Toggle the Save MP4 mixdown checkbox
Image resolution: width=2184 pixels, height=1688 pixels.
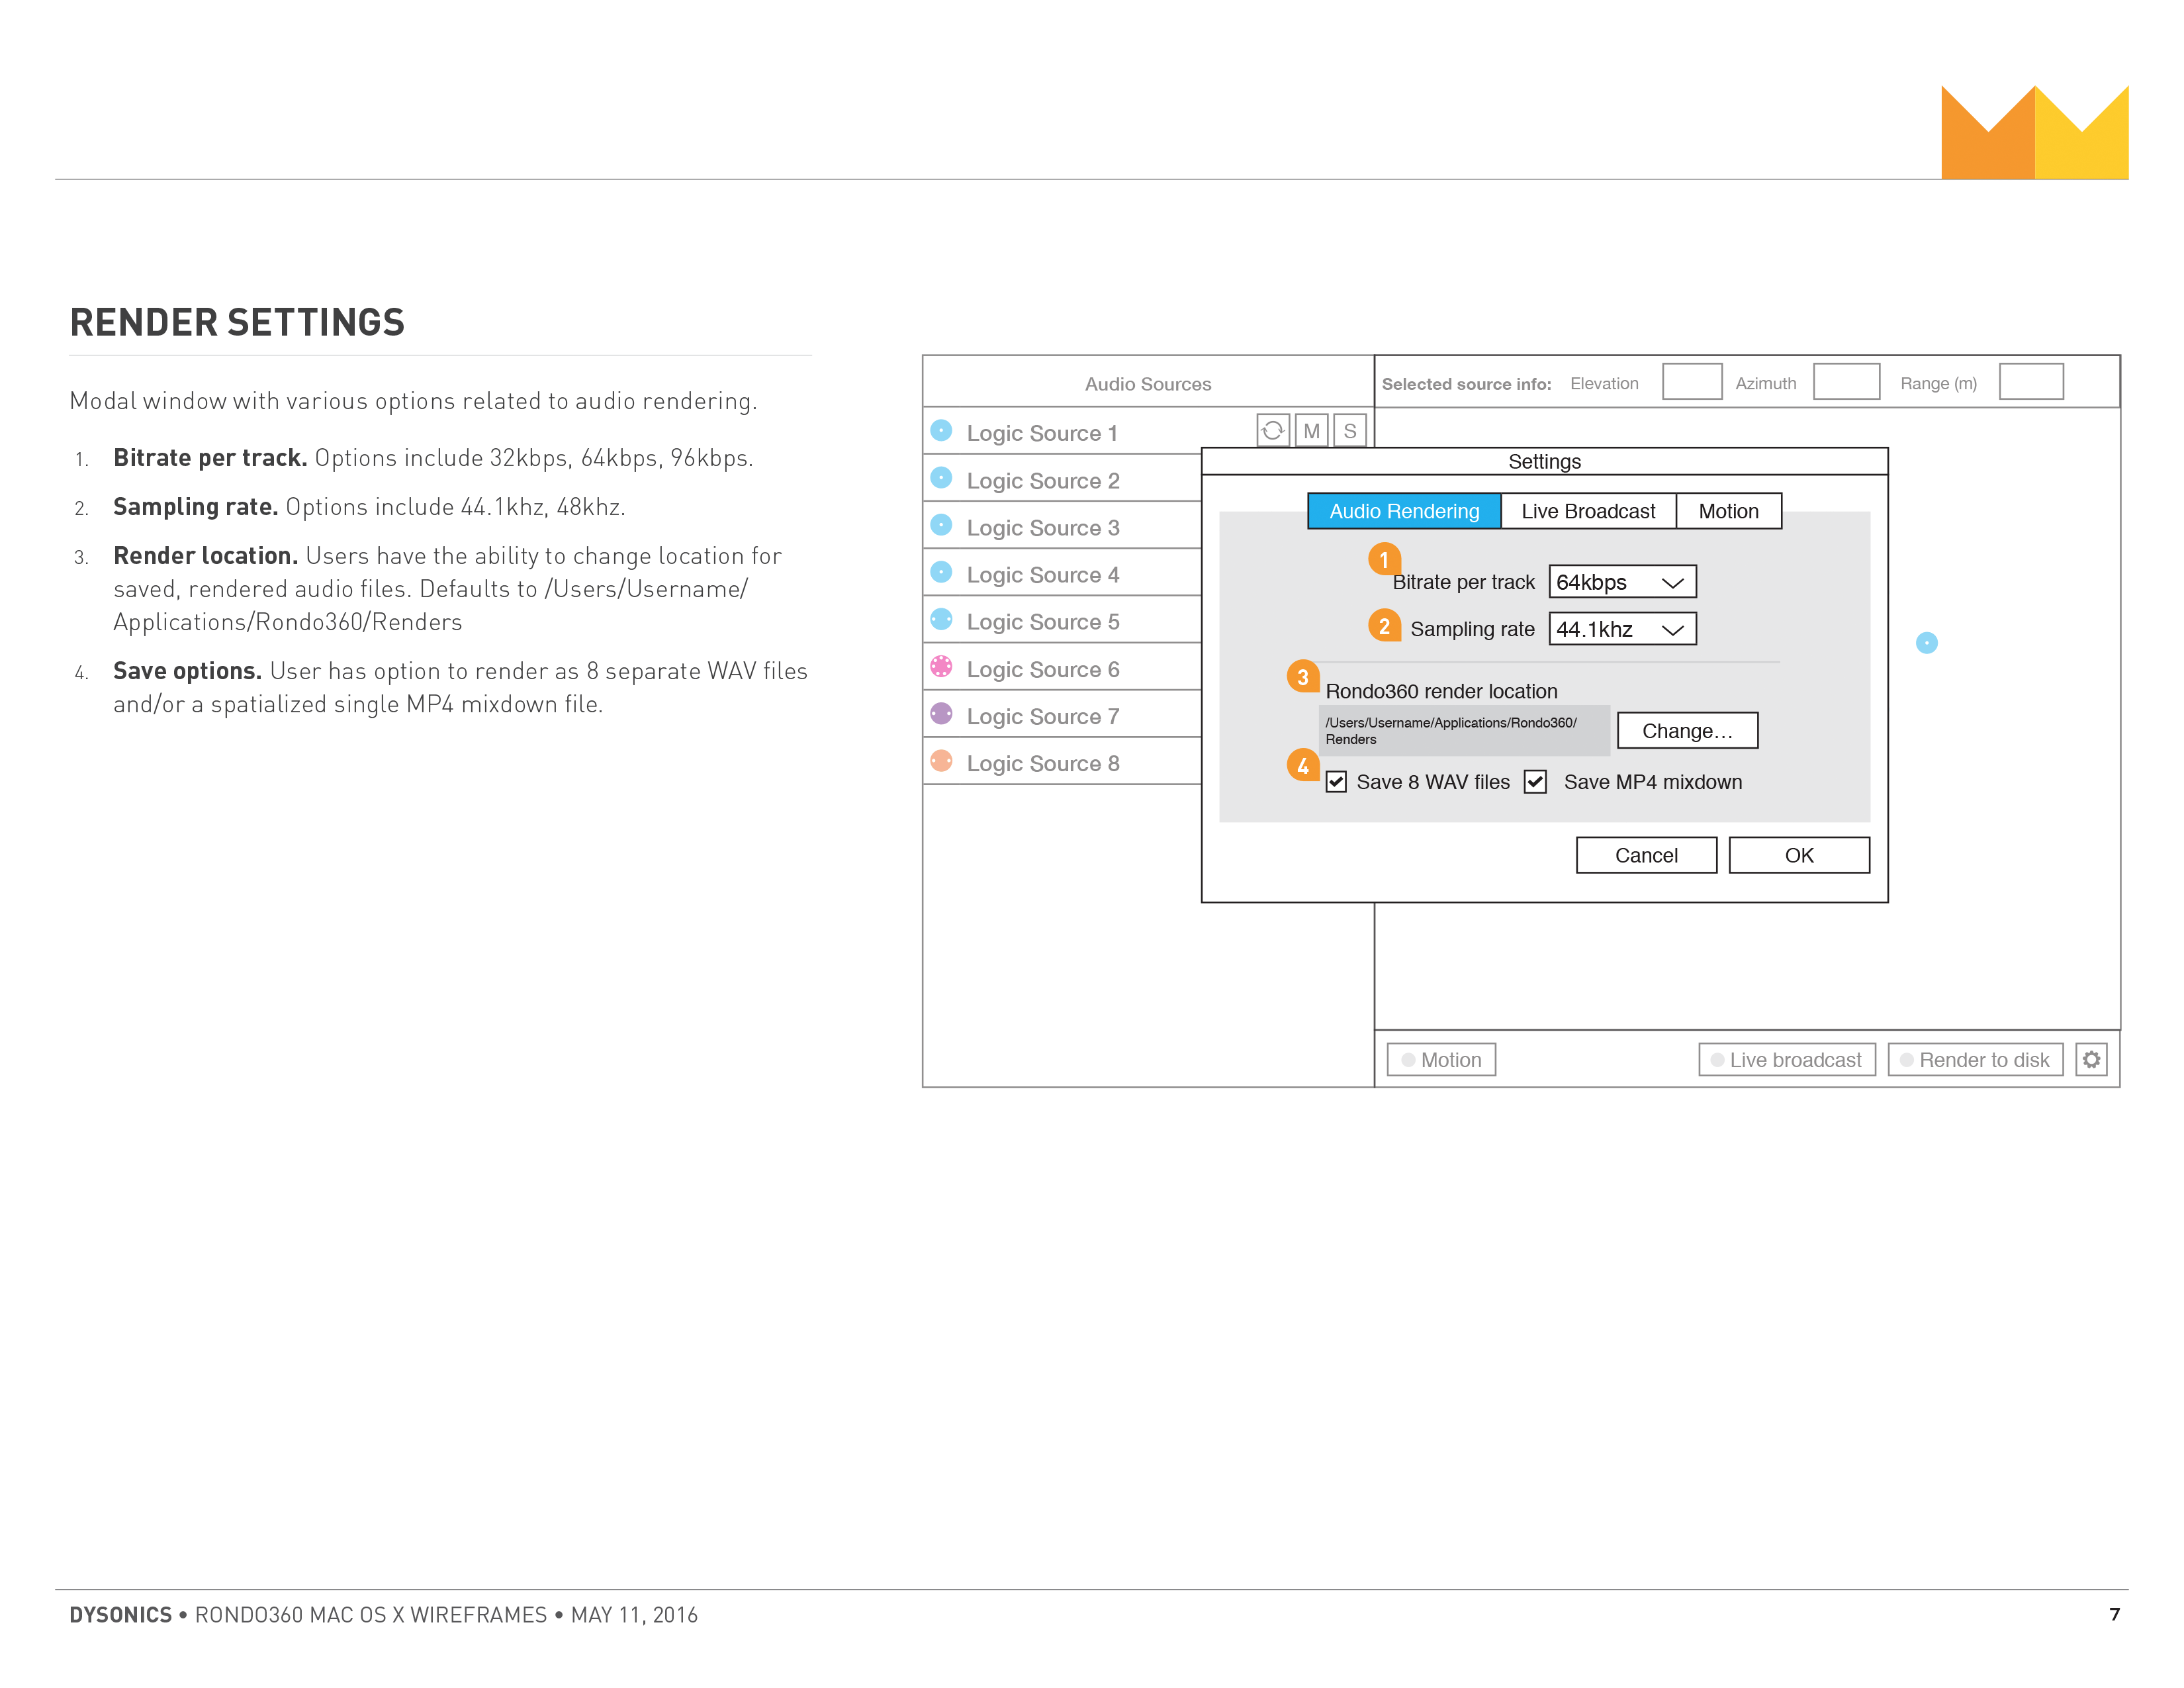pos(1535,782)
